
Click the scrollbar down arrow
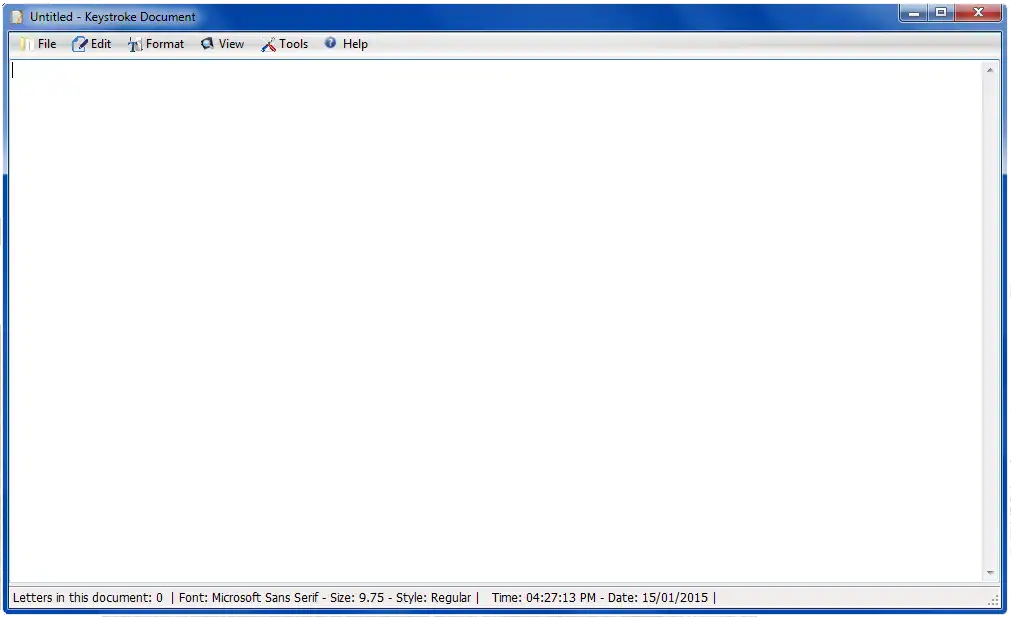(990, 573)
